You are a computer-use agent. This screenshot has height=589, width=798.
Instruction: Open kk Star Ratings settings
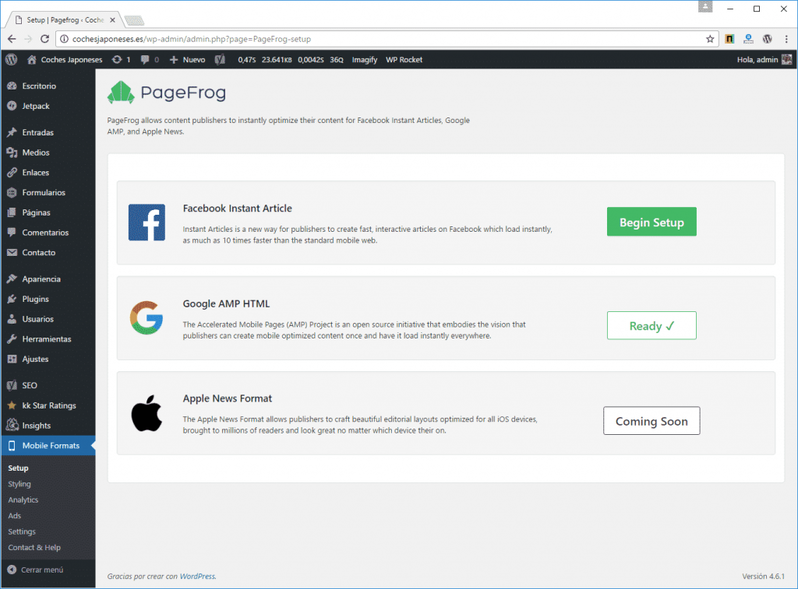point(48,406)
